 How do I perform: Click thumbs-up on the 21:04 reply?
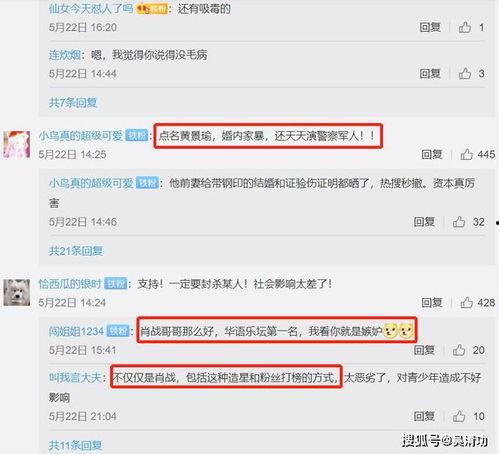[x=459, y=416]
